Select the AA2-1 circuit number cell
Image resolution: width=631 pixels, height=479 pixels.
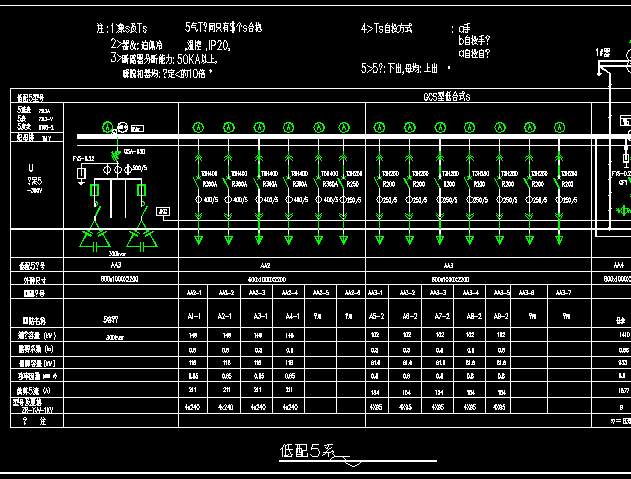pos(194,292)
